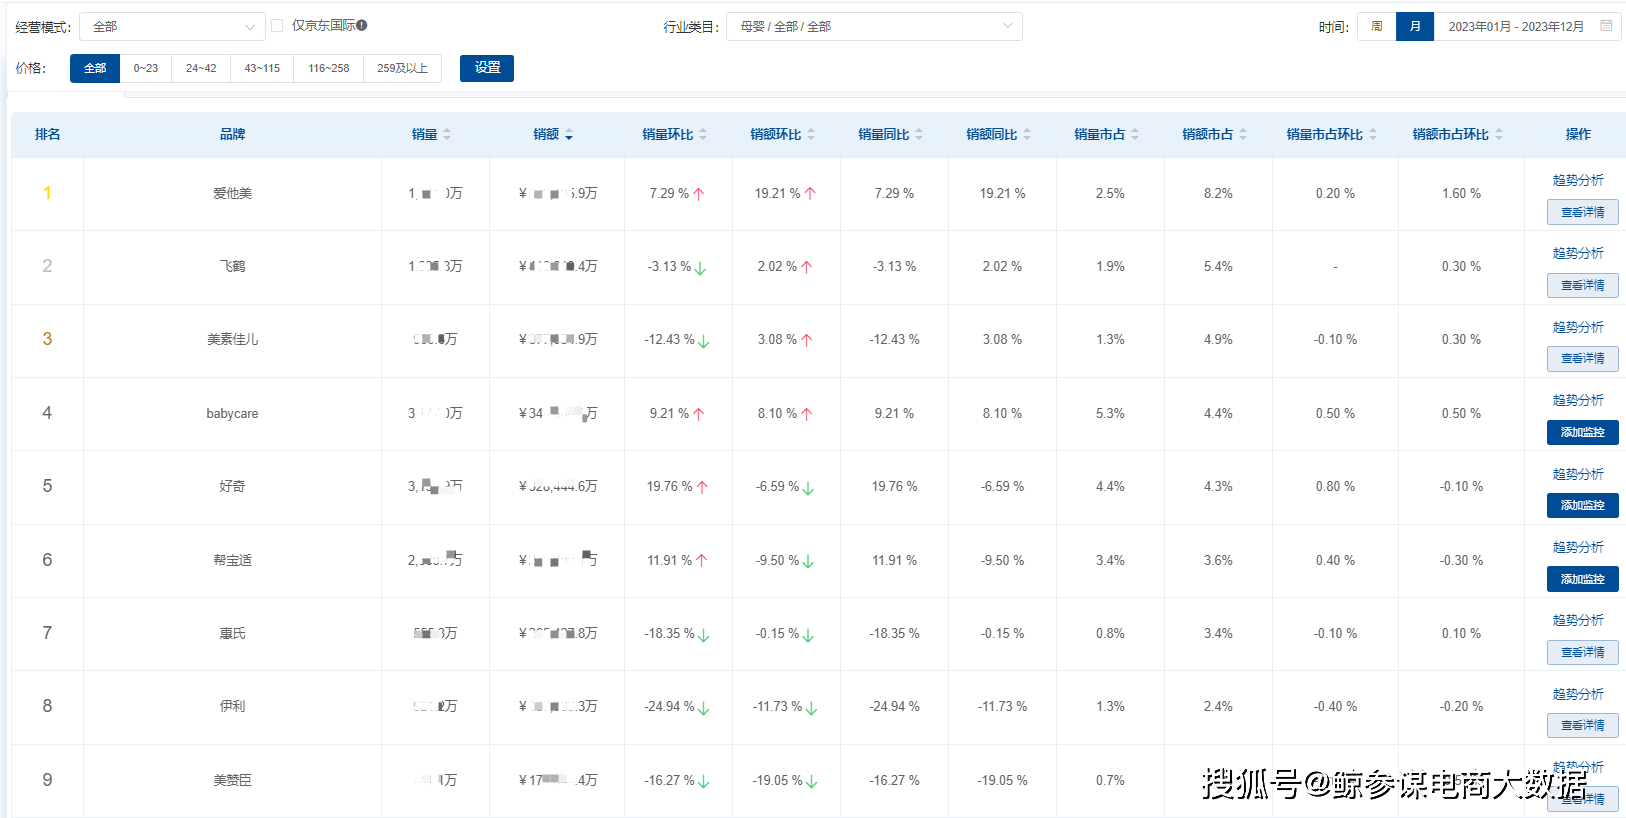Click 添加监控 for 好奇
The height and width of the screenshot is (818, 1626).
(x=1583, y=505)
